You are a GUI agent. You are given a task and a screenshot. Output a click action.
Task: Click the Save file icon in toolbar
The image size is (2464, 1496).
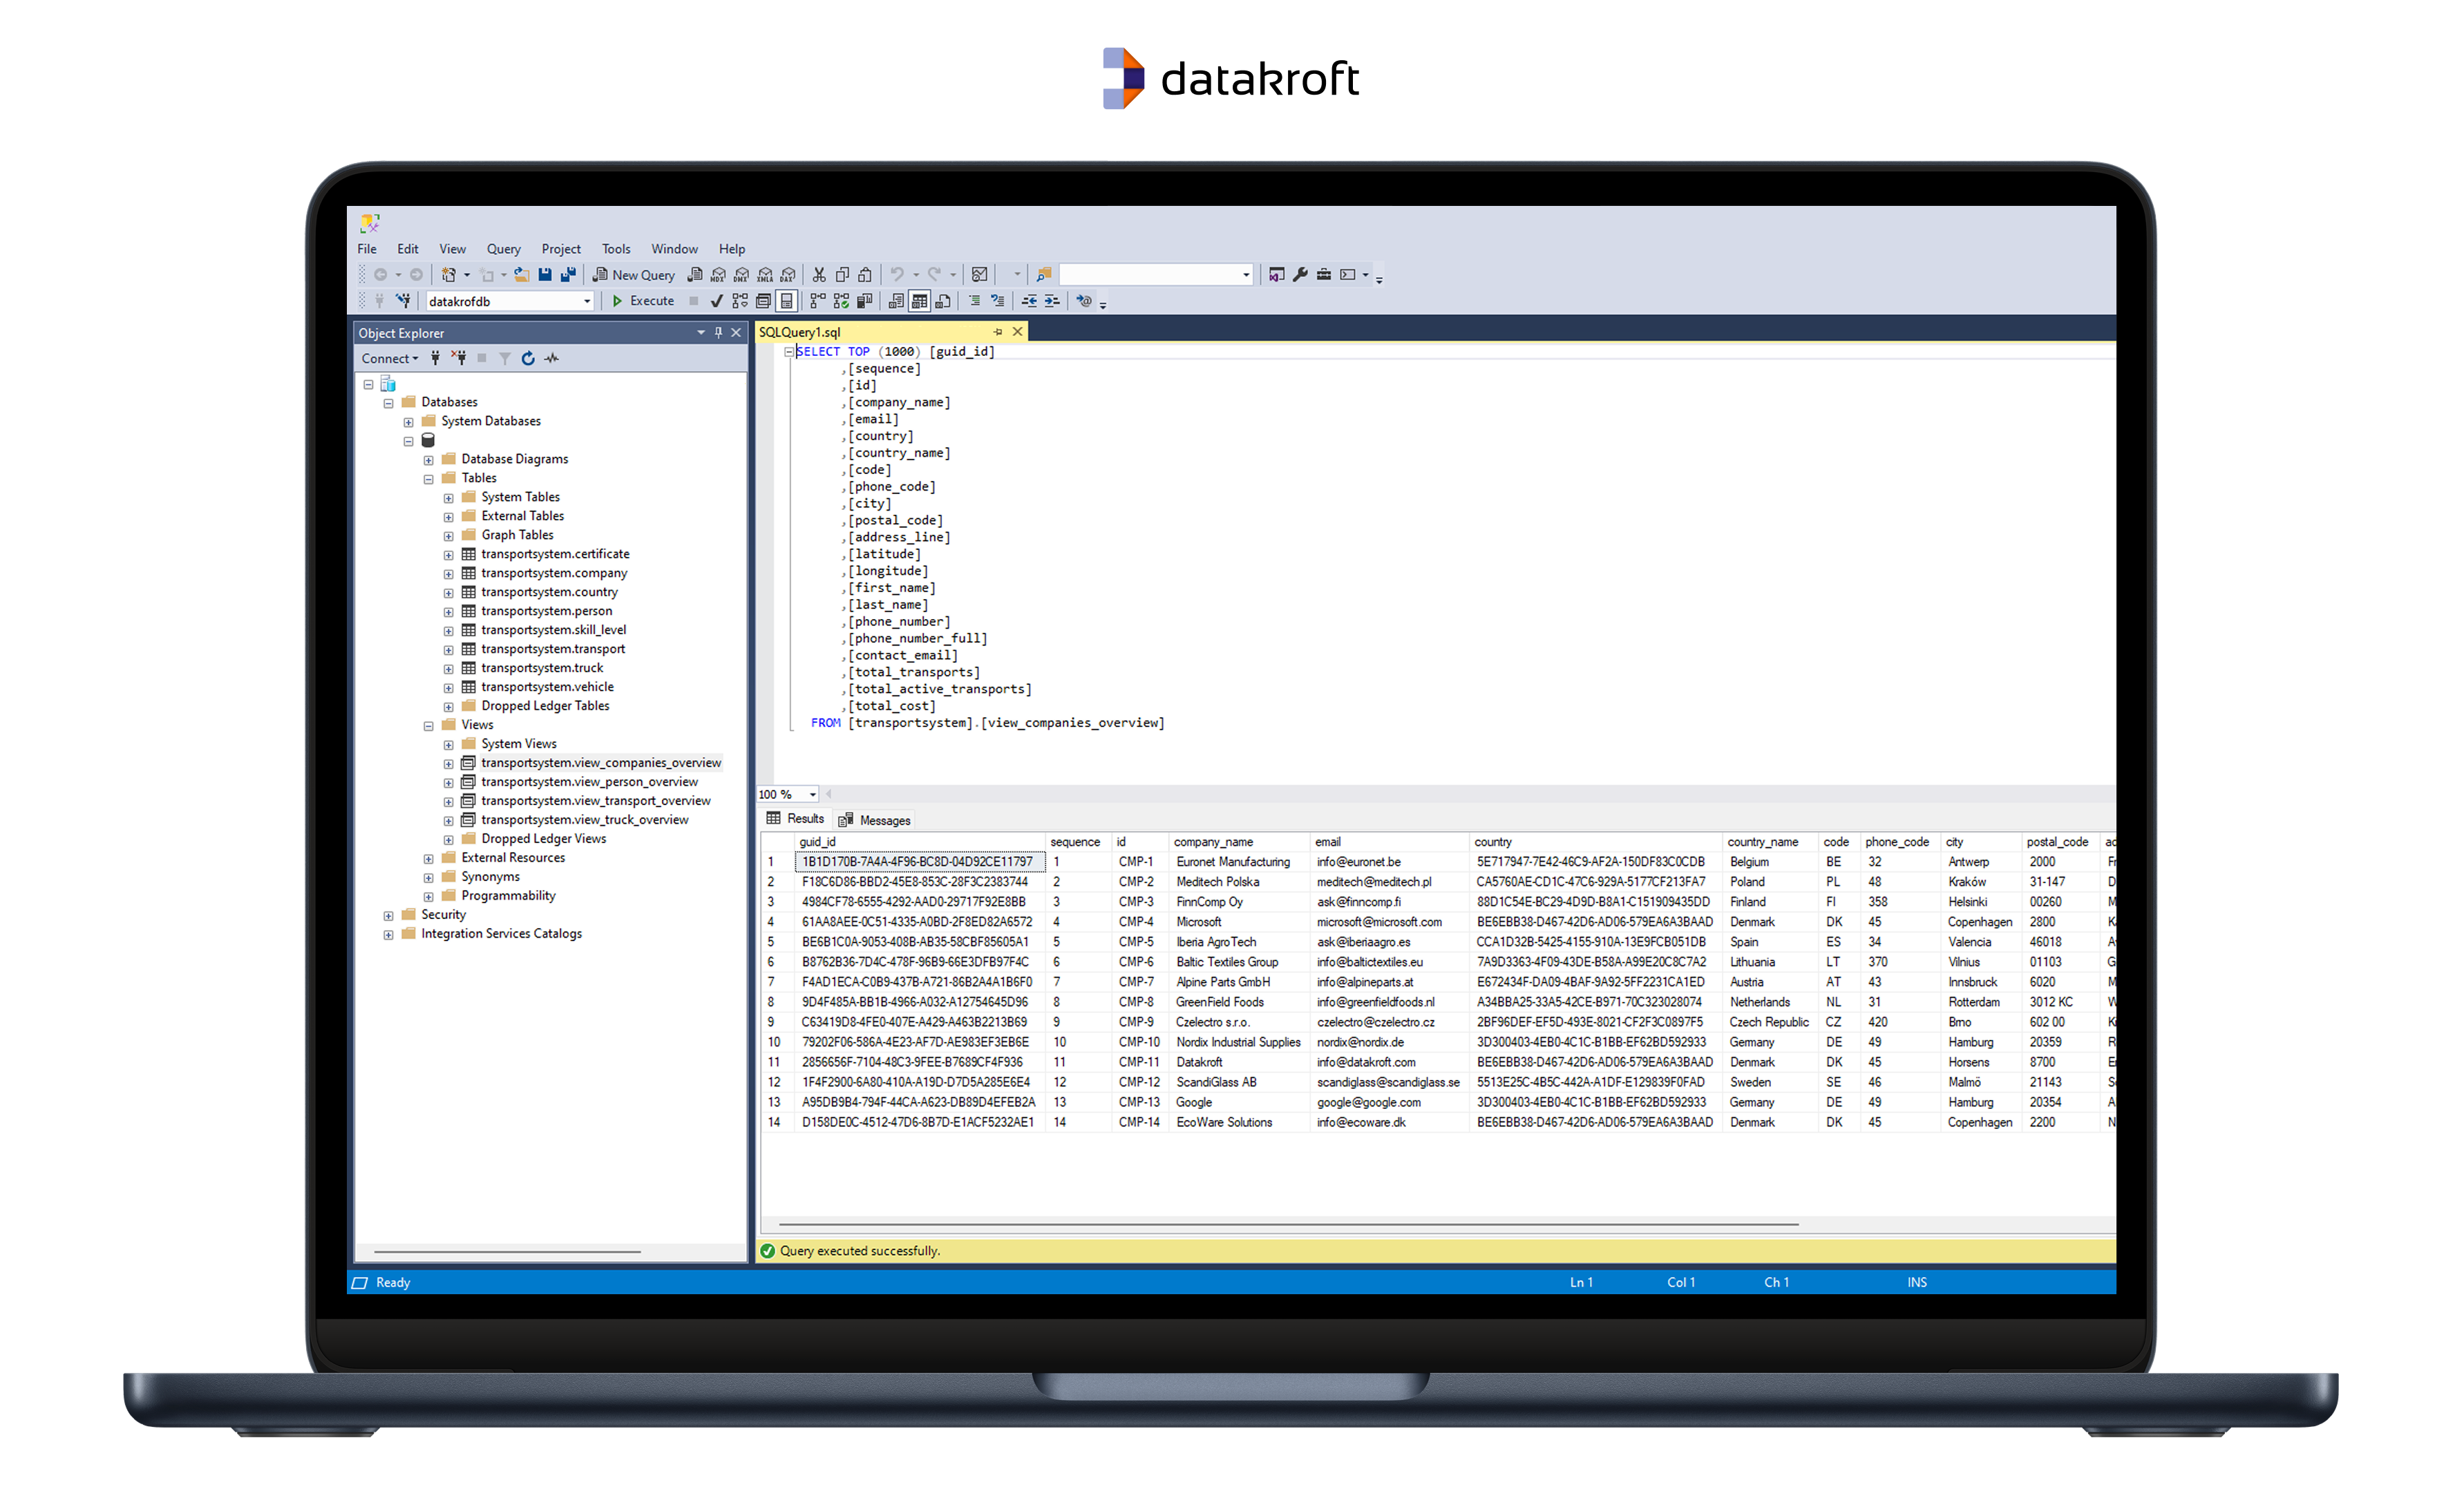tap(545, 274)
